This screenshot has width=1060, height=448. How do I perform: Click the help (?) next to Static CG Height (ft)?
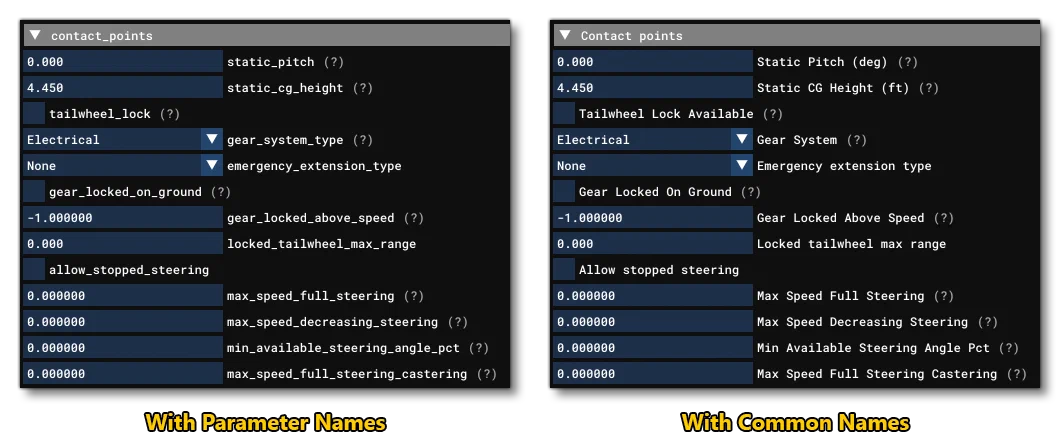[x=930, y=88]
